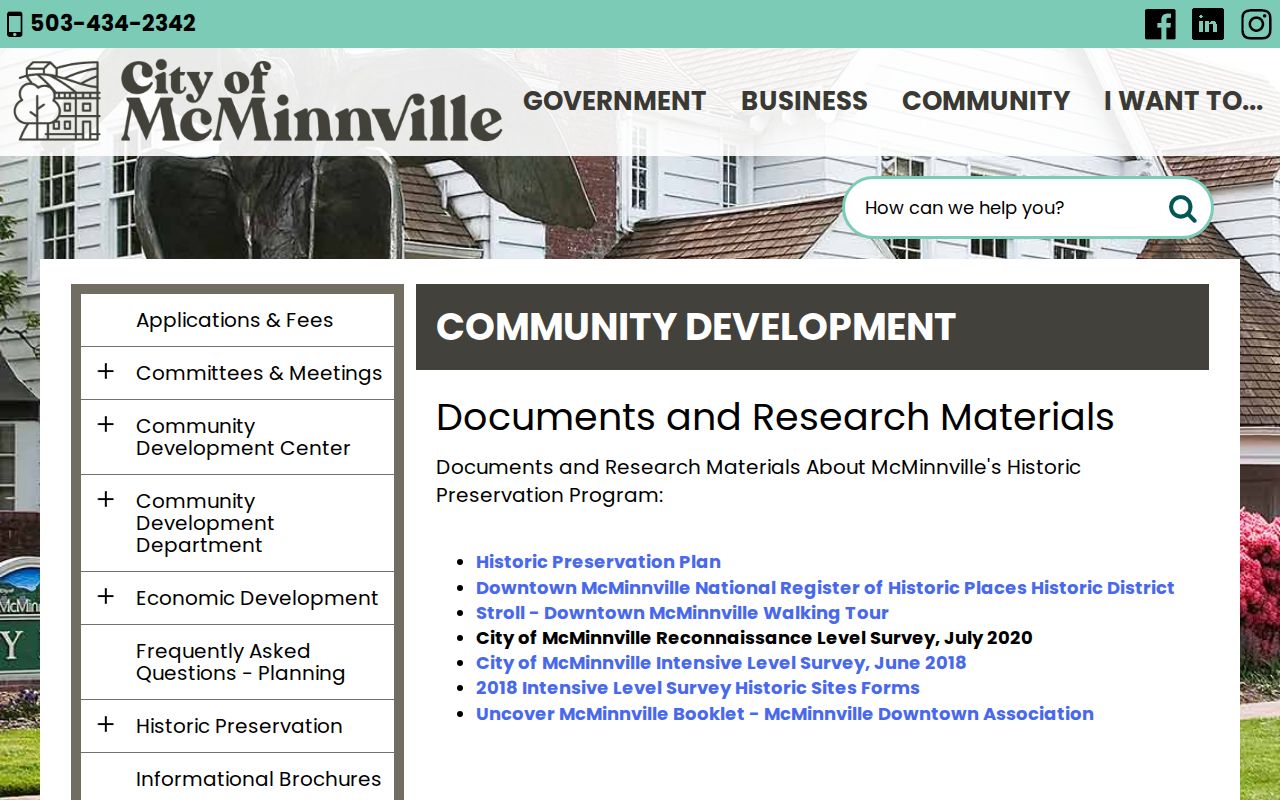Viewport: 1280px width, 800px height.
Task: Open City of McMinnville Intensive Level Survey link
Action: 721,663
